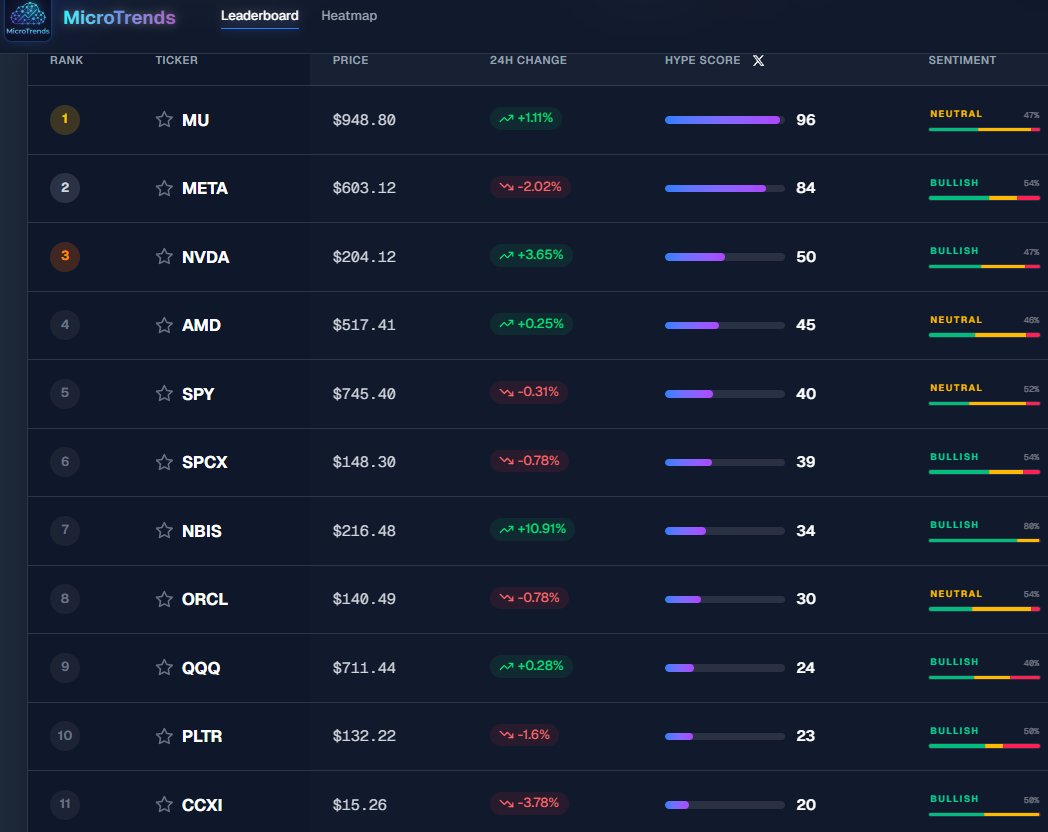Switch to the Leaderboard tab
This screenshot has width=1048, height=832.
tap(260, 16)
